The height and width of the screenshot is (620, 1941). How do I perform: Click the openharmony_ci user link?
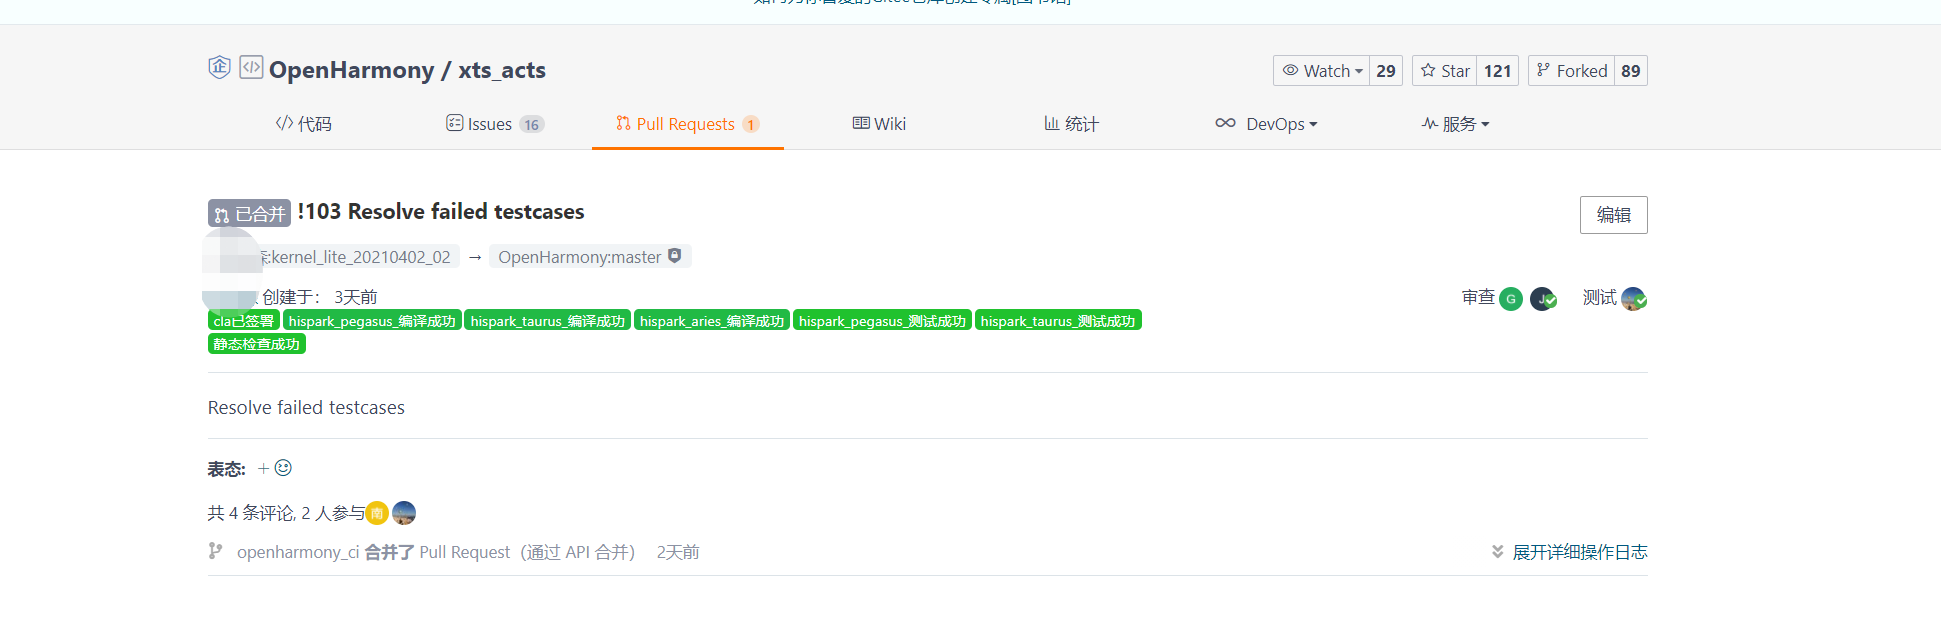tap(298, 552)
